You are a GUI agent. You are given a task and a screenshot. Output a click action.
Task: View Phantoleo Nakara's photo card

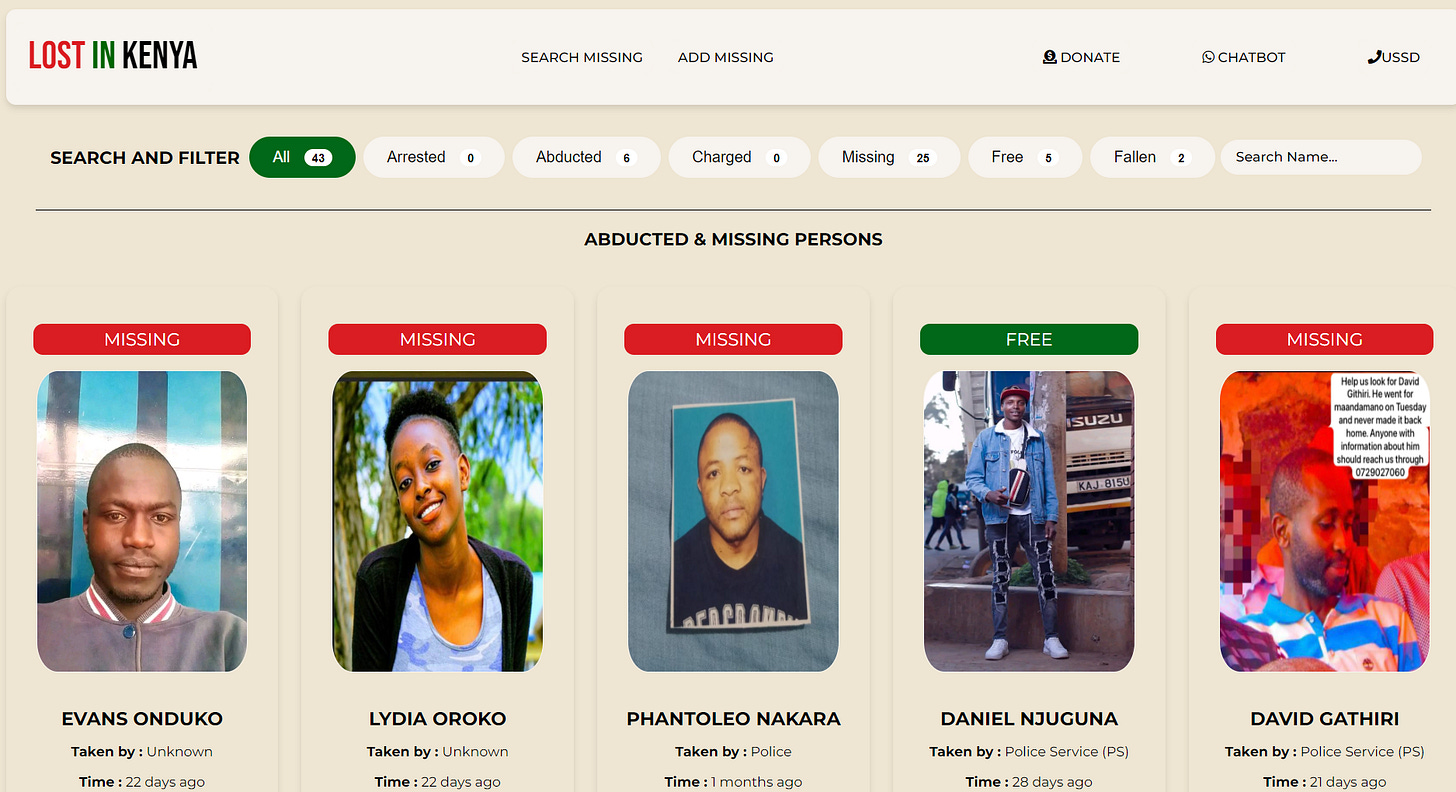click(733, 522)
